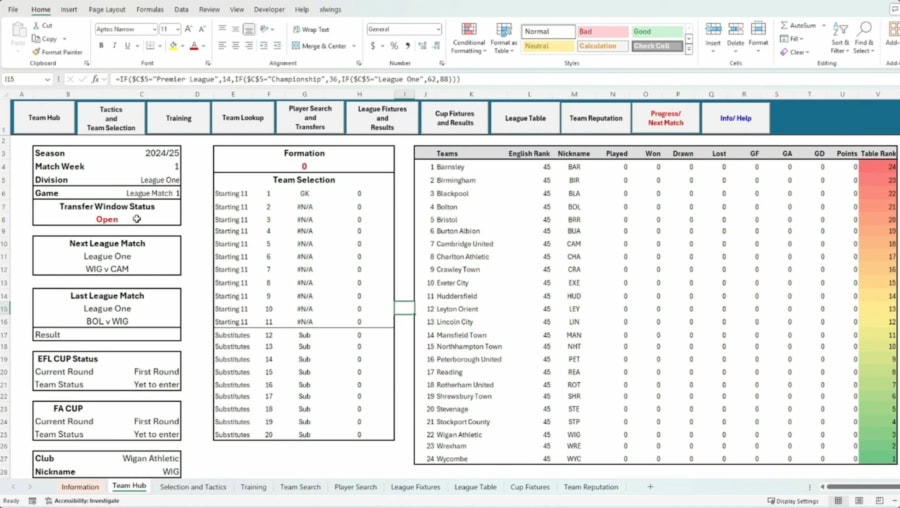900x508 pixels.
Task: Toggle italic formatting
Action: (x=112, y=46)
